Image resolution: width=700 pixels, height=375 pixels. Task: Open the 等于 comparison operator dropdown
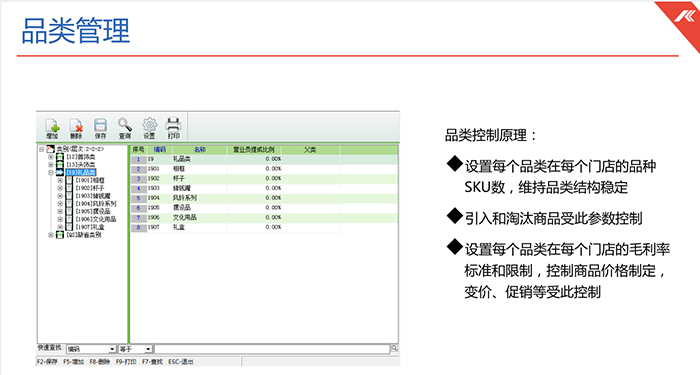coord(148,349)
